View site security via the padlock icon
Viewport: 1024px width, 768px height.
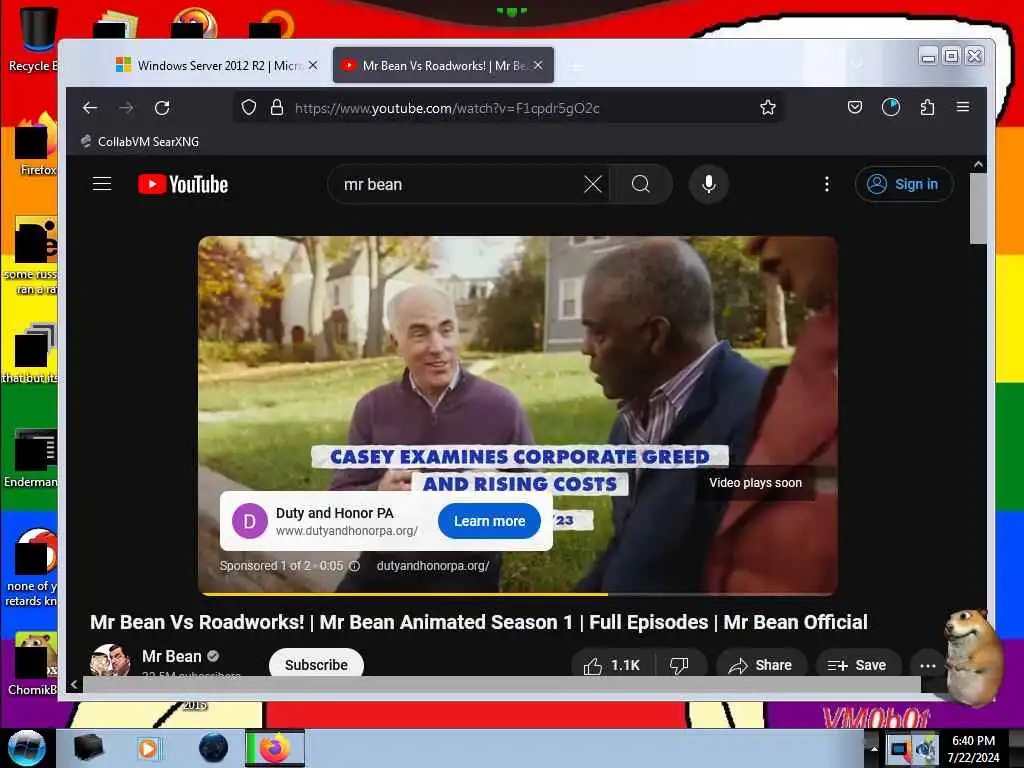coord(277,107)
